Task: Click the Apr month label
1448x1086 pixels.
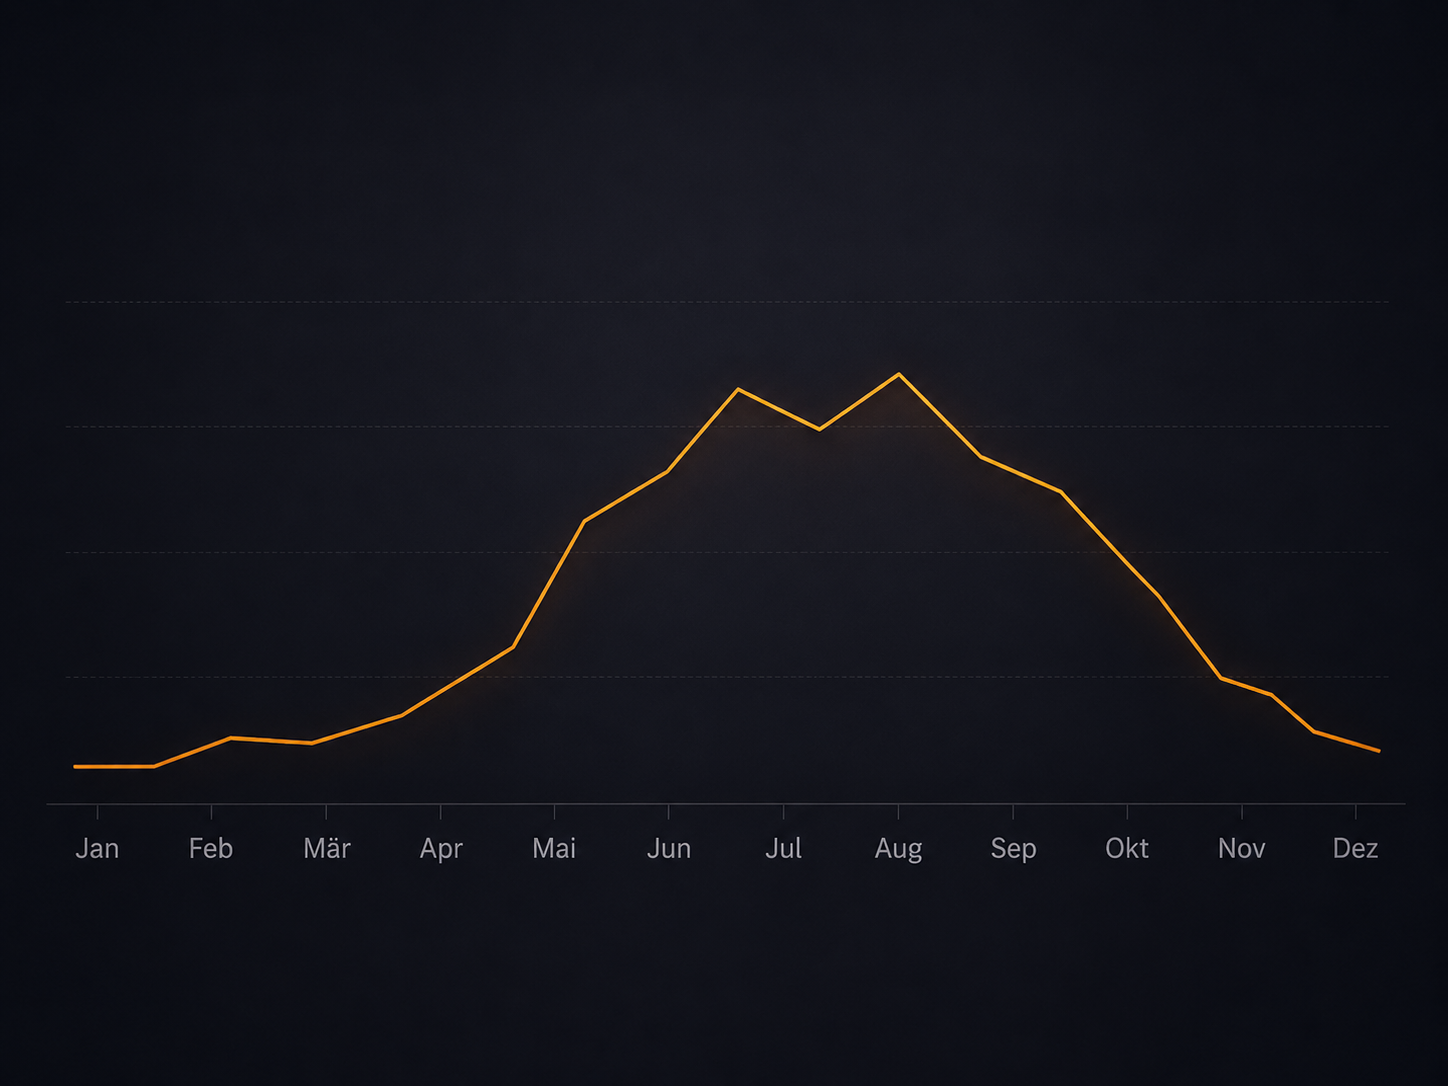Action: tap(441, 849)
